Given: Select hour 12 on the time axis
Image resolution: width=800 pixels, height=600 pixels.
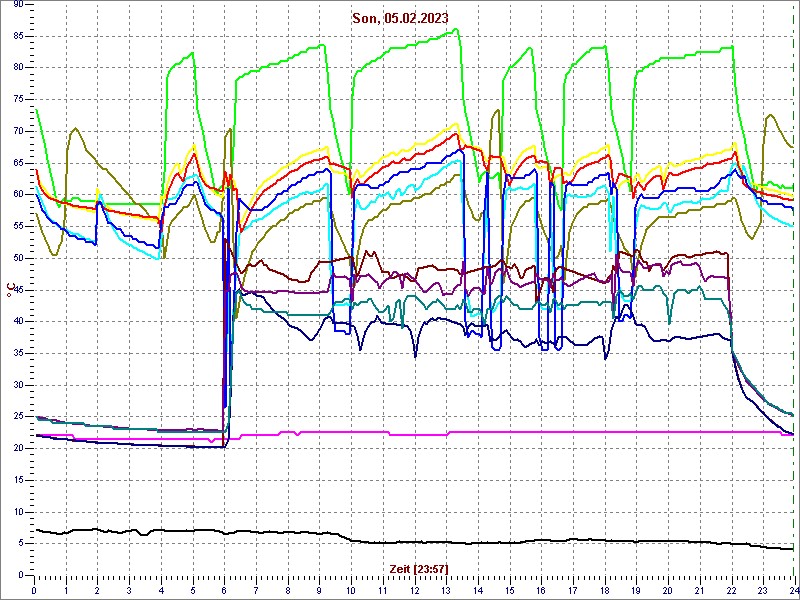Looking at the screenshot, I should (x=414, y=589).
